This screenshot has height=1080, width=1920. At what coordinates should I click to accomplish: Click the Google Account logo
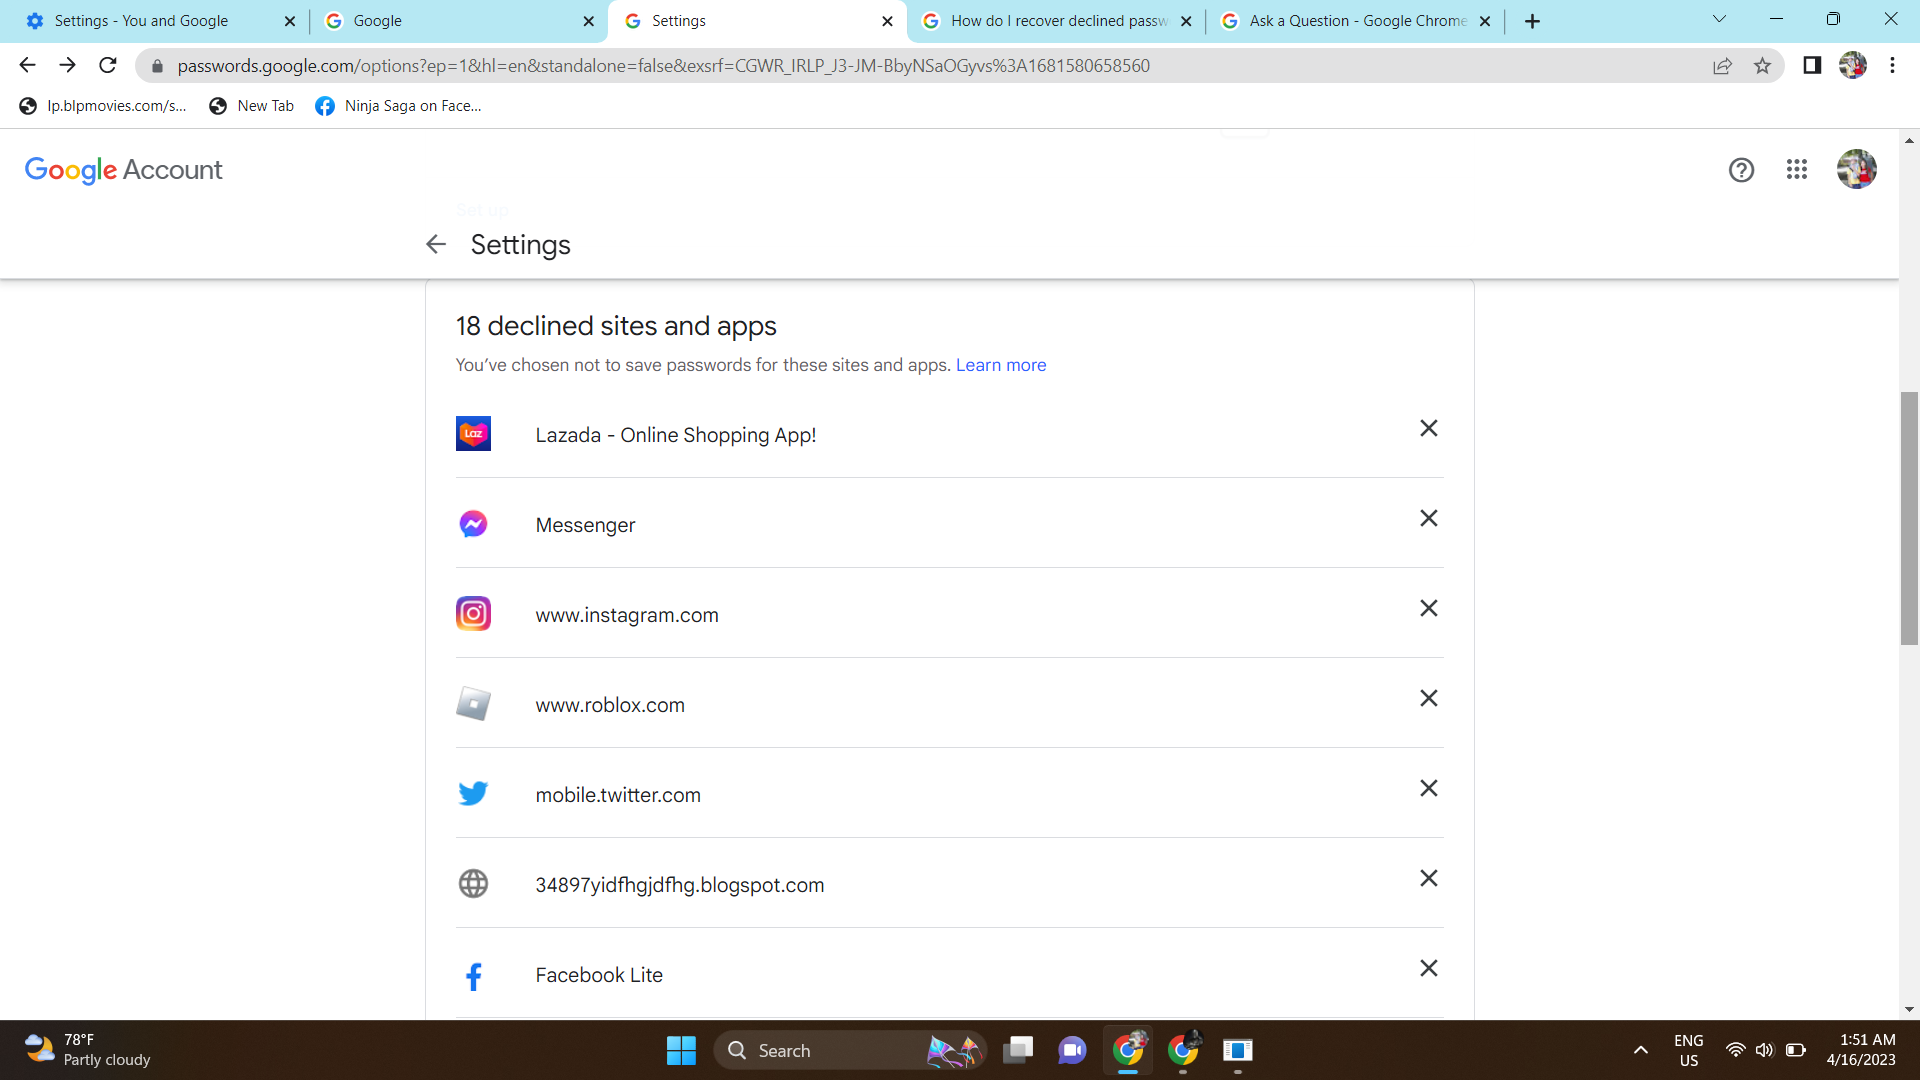point(123,170)
